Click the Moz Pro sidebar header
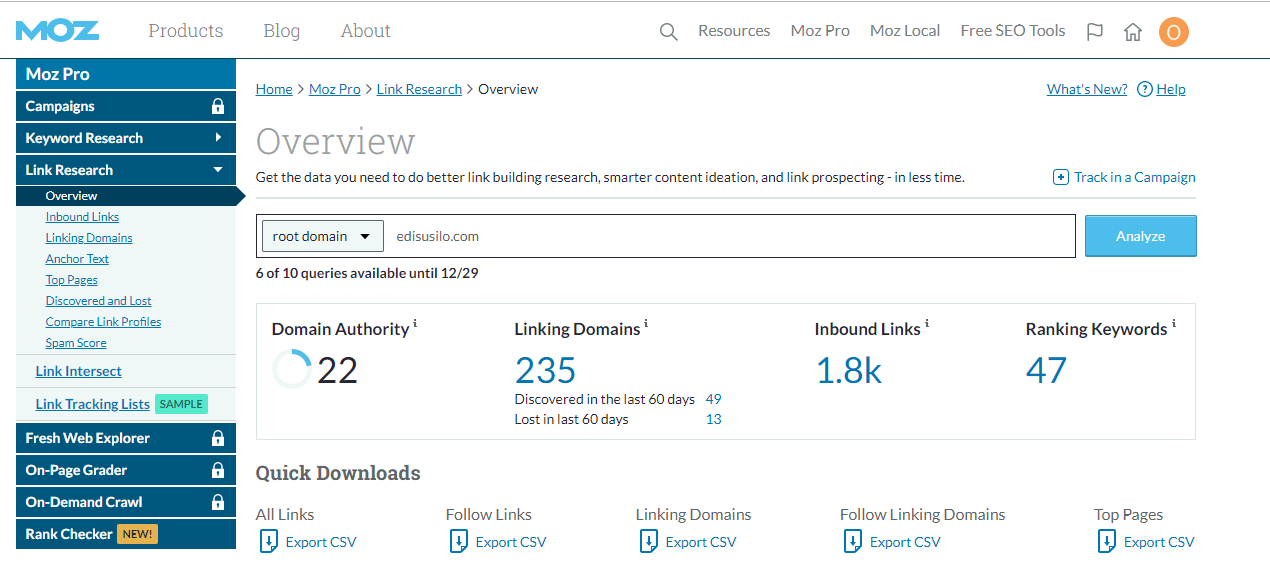The height and width of the screenshot is (579, 1270). (126, 74)
